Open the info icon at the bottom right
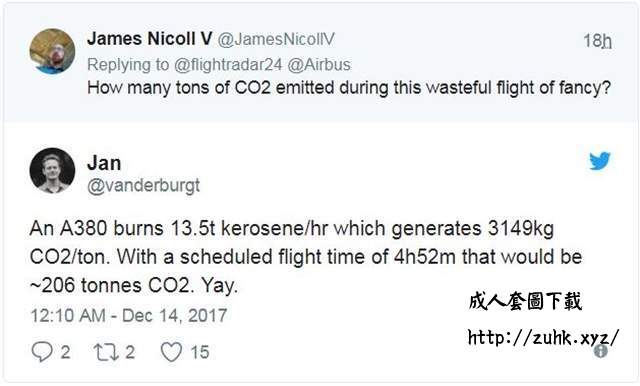640x386 pixels. tap(600, 351)
